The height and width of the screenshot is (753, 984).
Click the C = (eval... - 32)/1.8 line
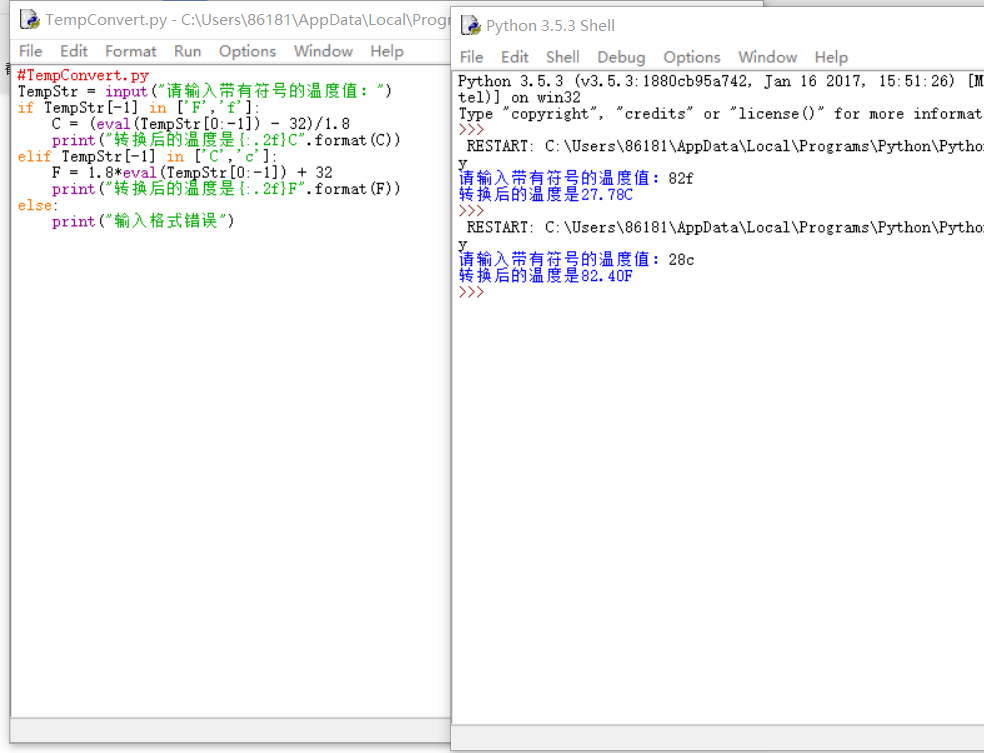pyautogui.click(x=201, y=124)
